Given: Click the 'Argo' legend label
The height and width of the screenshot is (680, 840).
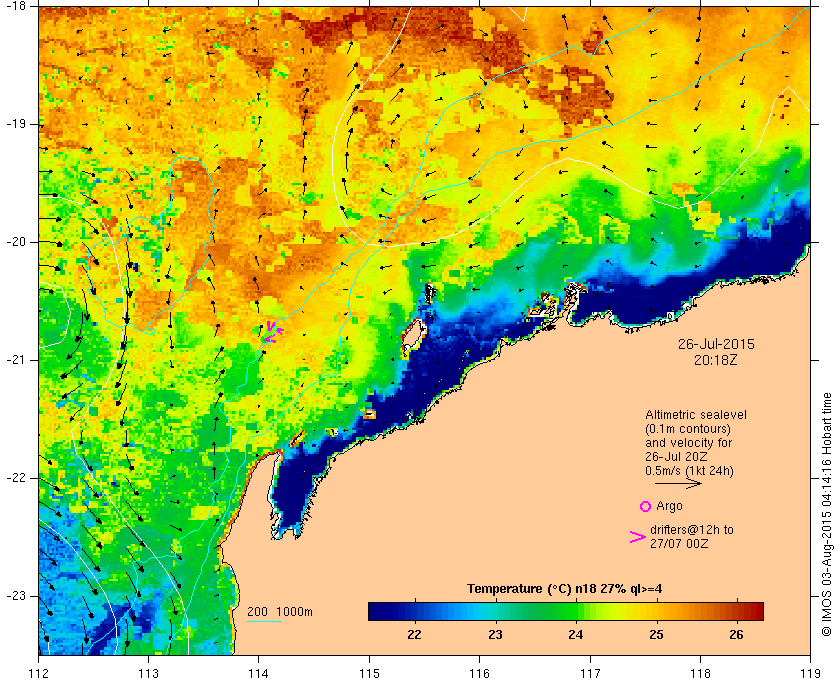Looking at the screenshot, I should [669, 506].
